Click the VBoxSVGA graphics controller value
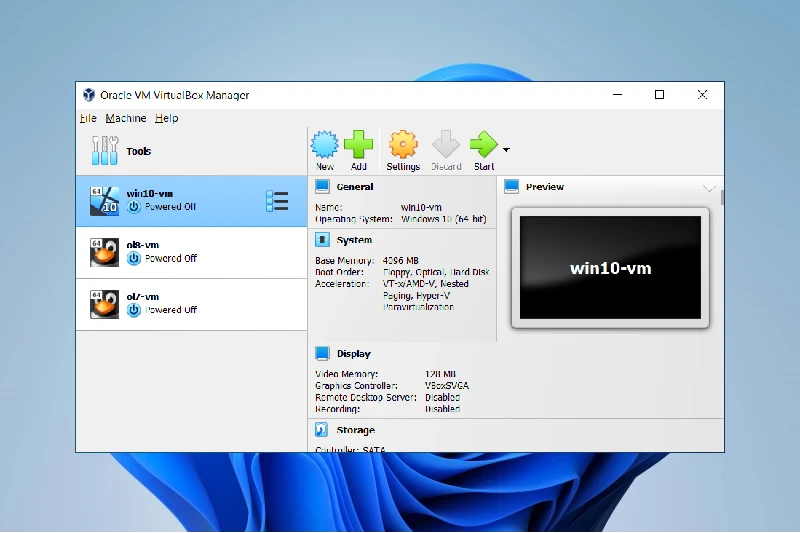 tap(447, 386)
